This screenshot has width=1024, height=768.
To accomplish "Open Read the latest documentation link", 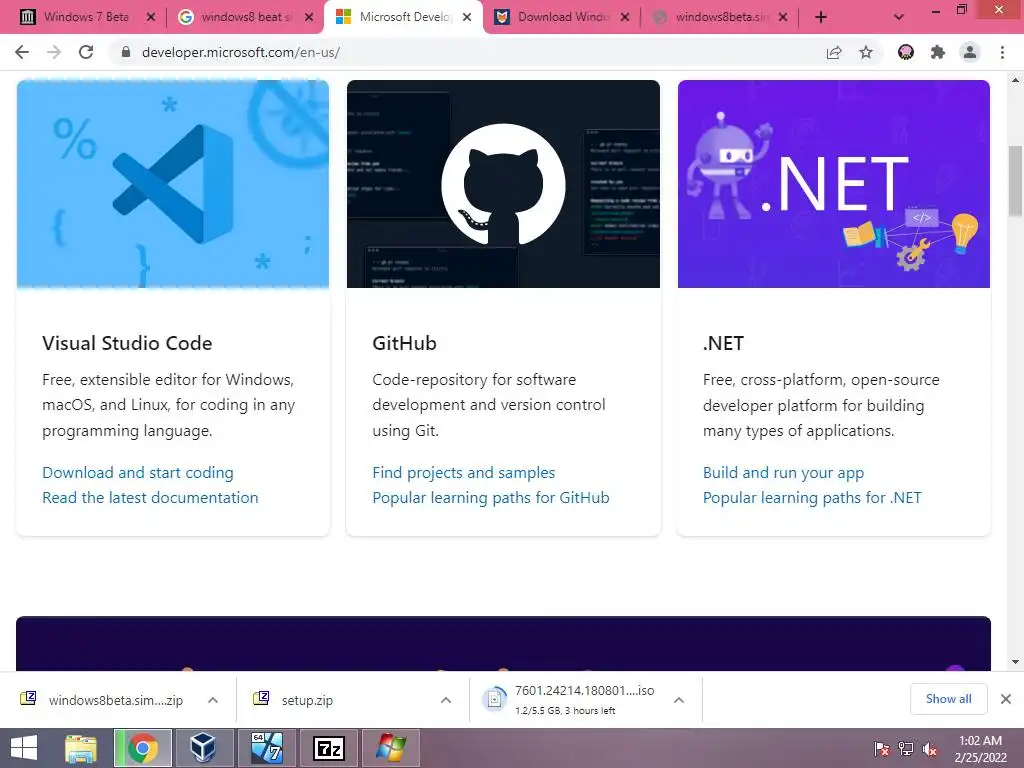I will click(x=150, y=498).
